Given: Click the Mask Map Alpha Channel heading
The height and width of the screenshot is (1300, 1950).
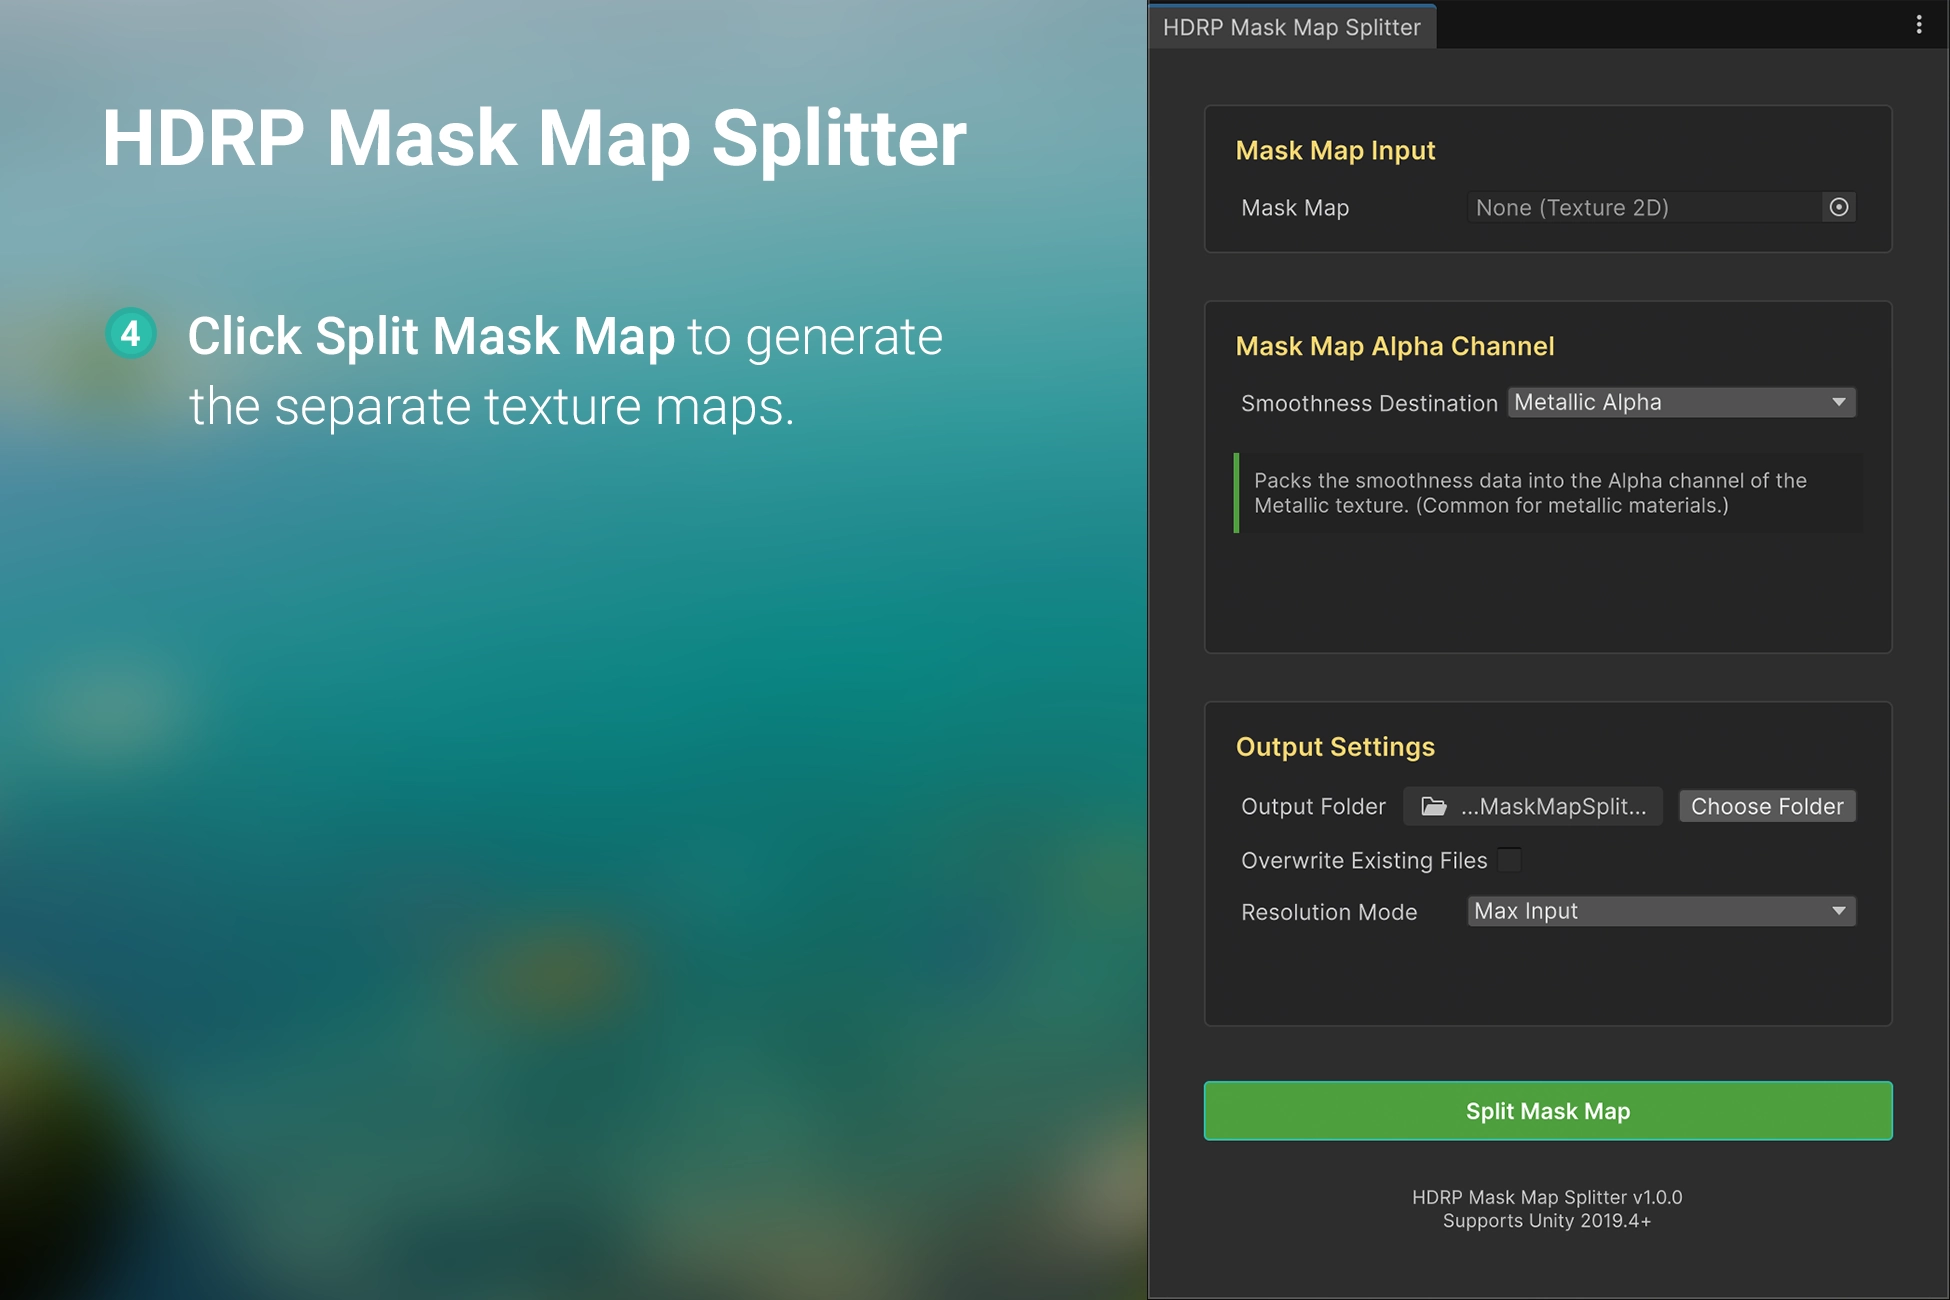Looking at the screenshot, I should point(1394,346).
